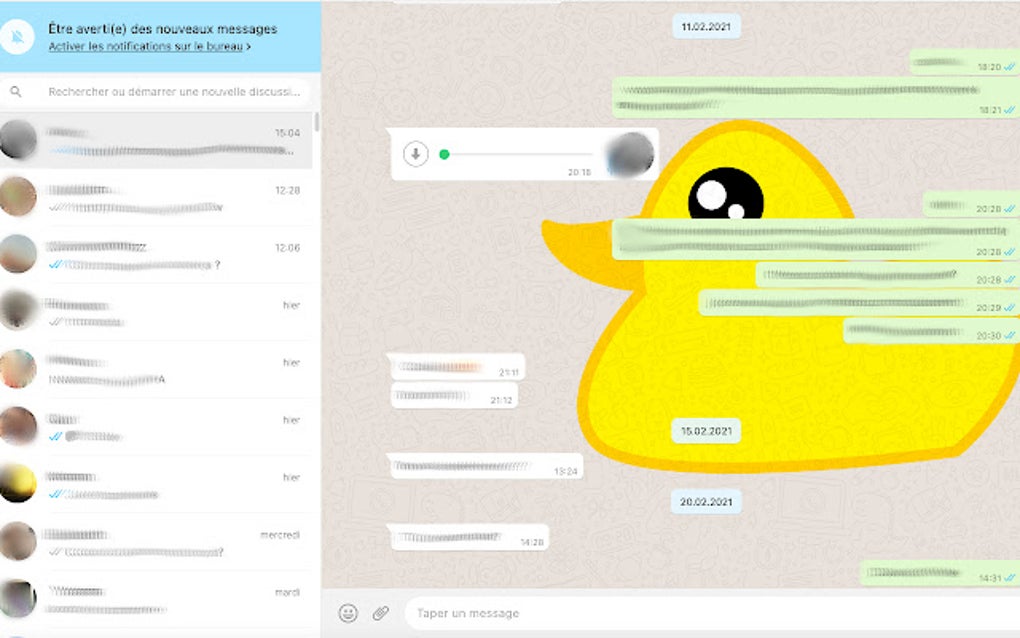The image size is (1020, 638).
Task: Click the avatar of the 12:28 conversation
Action: tap(20, 195)
